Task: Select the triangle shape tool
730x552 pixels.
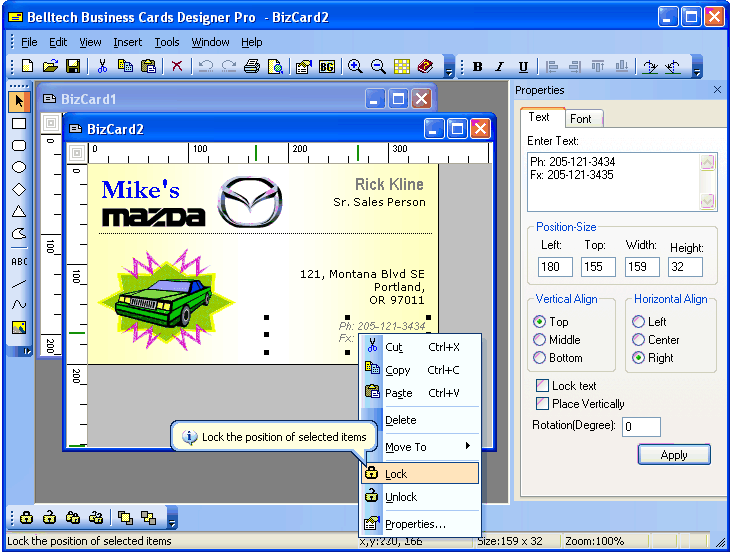Action: tap(19, 211)
